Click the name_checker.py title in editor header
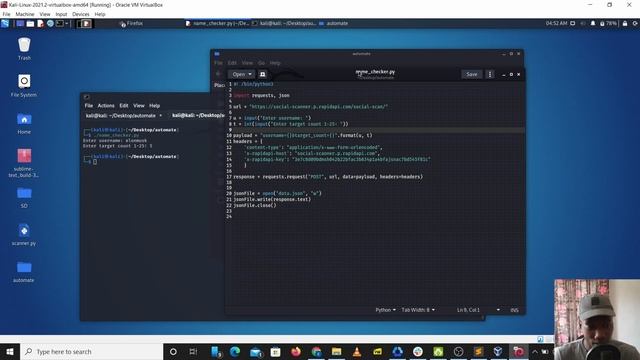640x360 pixels. tap(375, 72)
